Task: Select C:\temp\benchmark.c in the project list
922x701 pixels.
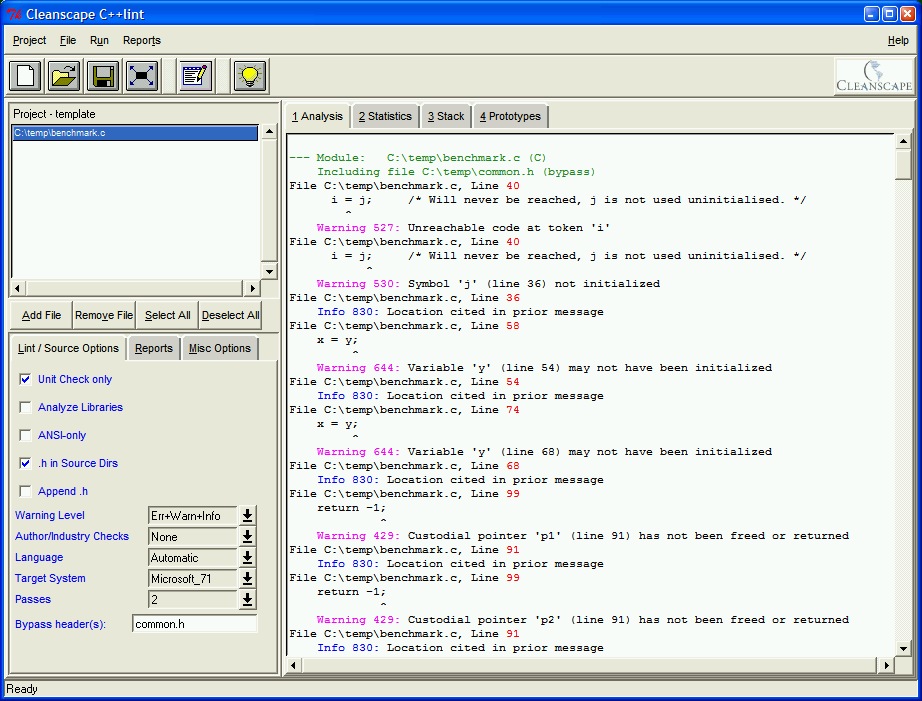Action: (135, 133)
